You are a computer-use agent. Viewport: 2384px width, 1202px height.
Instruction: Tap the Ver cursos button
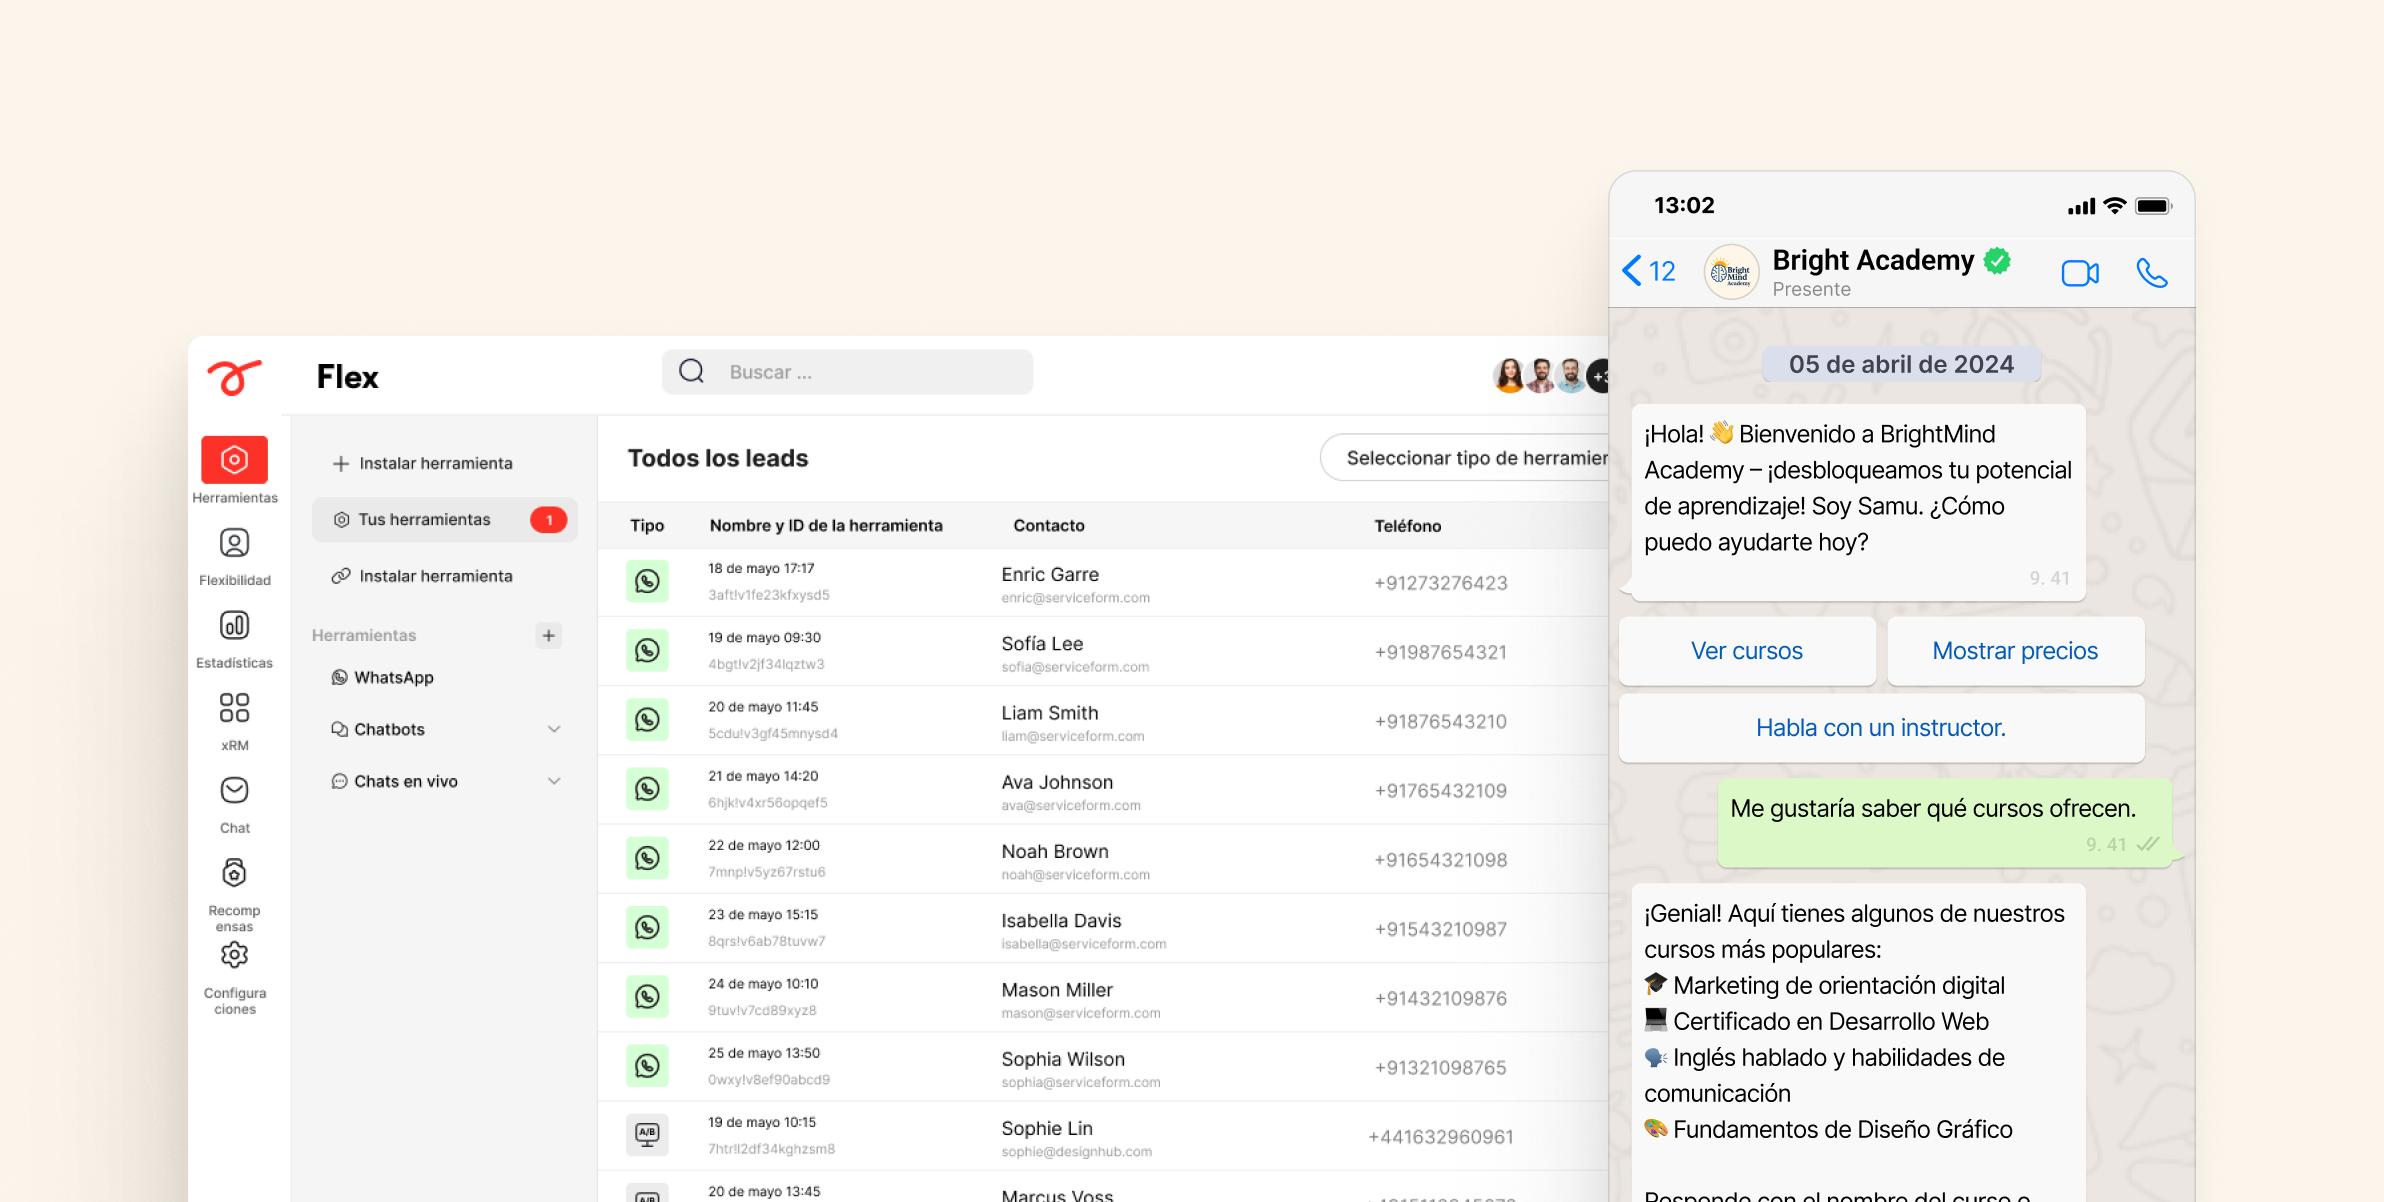tap(1747, 651)
